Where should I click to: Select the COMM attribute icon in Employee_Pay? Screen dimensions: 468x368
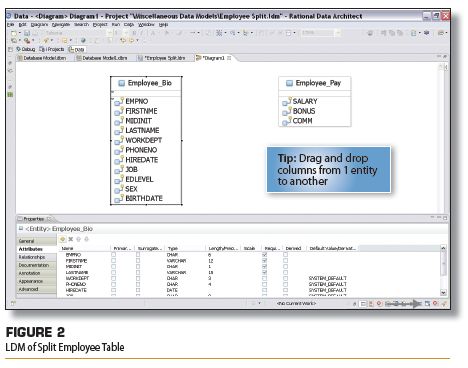(x=286, y=121)
